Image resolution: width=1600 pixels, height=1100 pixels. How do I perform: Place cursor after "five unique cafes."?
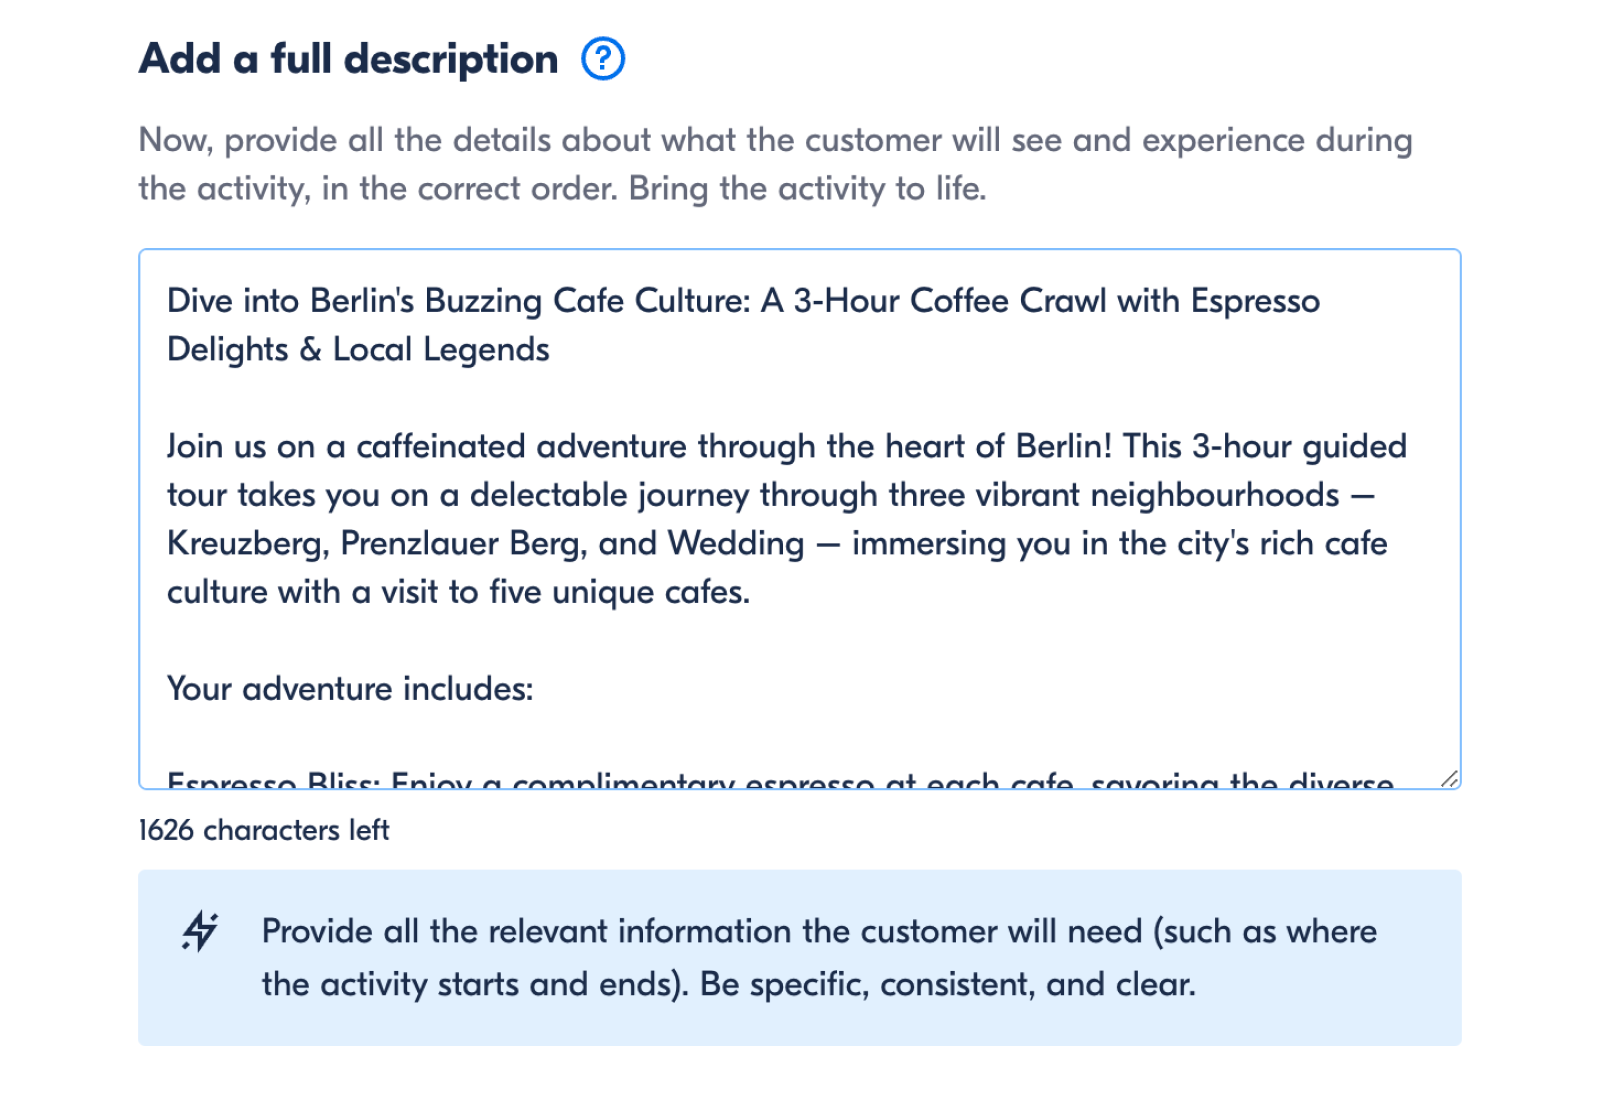click(752, 592)
